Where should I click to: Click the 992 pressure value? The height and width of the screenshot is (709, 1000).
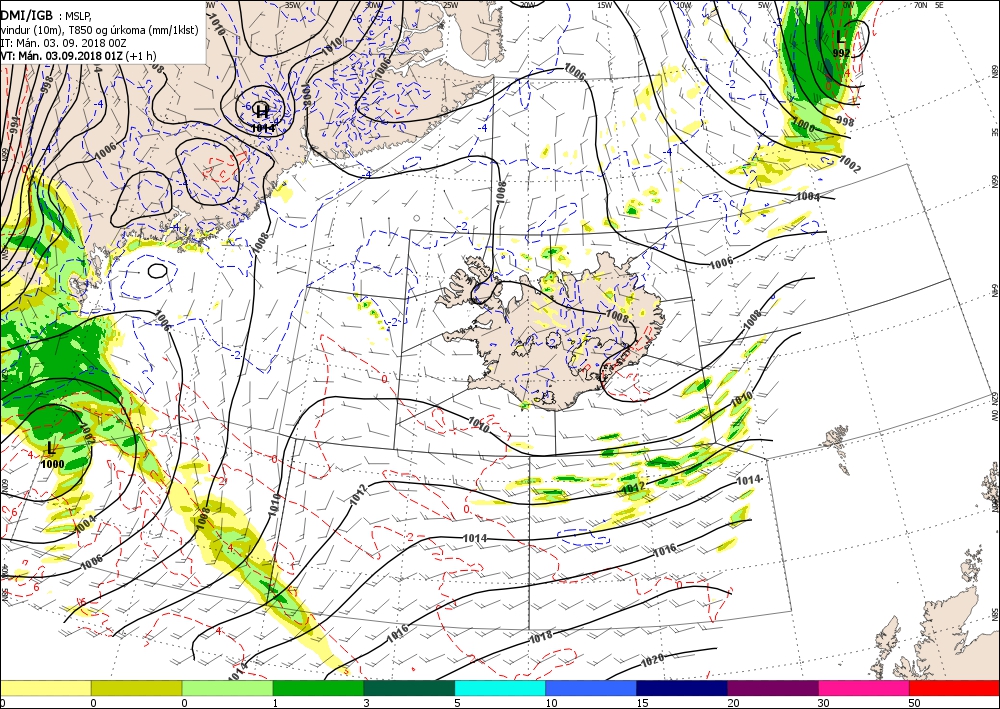click(841, 54)
